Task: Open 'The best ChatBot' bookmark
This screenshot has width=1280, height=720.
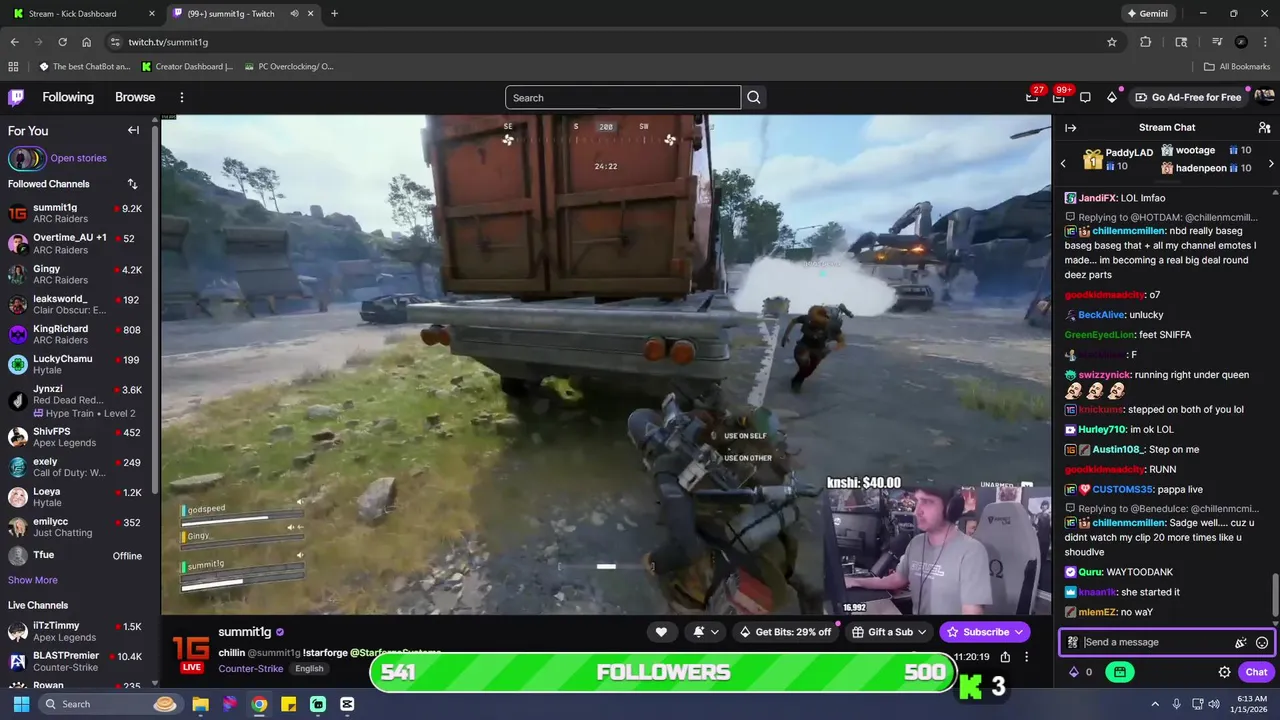Action: [85, 67]
